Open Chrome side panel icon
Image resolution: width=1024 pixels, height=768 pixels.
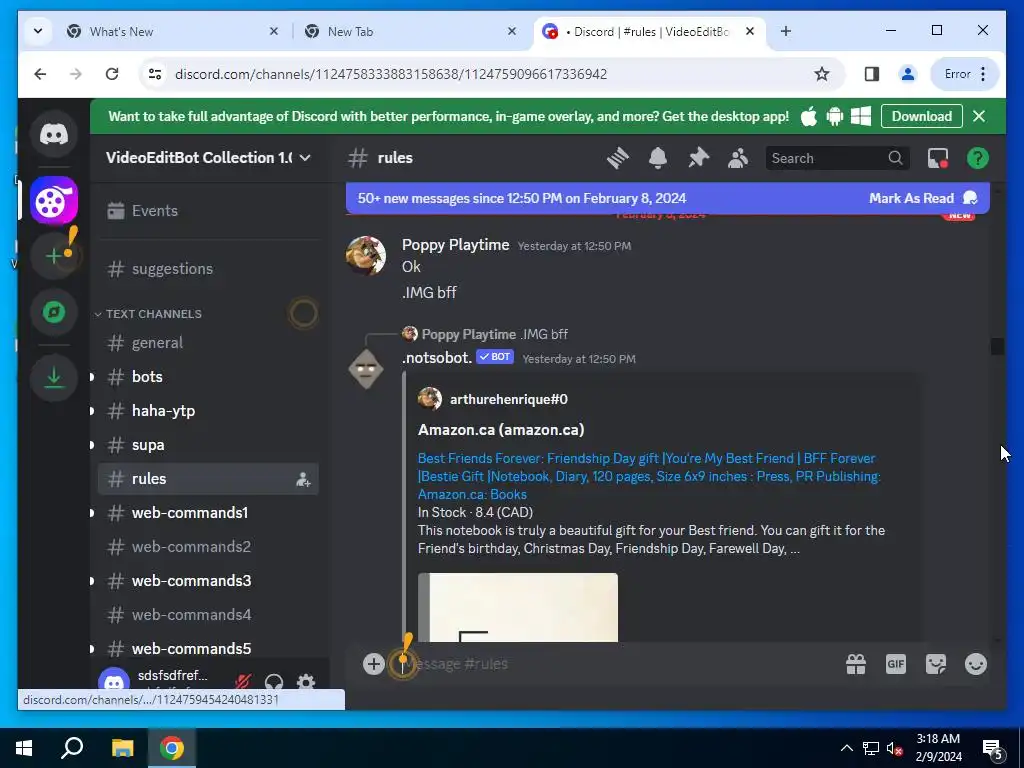point(871,74)
